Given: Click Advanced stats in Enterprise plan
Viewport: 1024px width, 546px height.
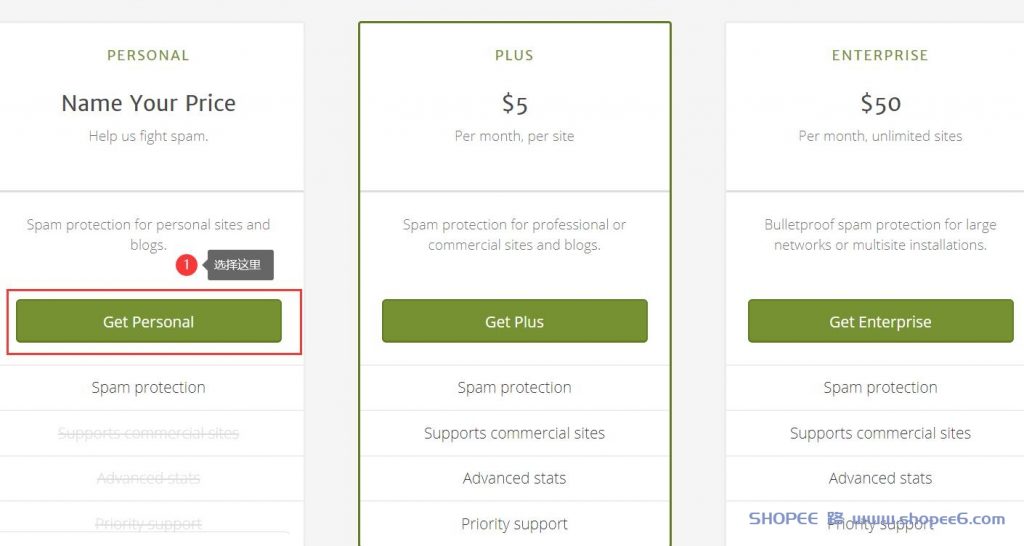Looking at the screenshot, I should coord(880,478).
